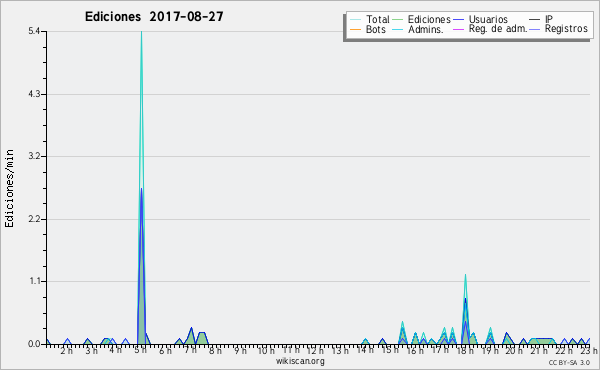Click the "6 h" x-axis label
The height and width of the screenshot is (370, 600).
click(165, 351)
